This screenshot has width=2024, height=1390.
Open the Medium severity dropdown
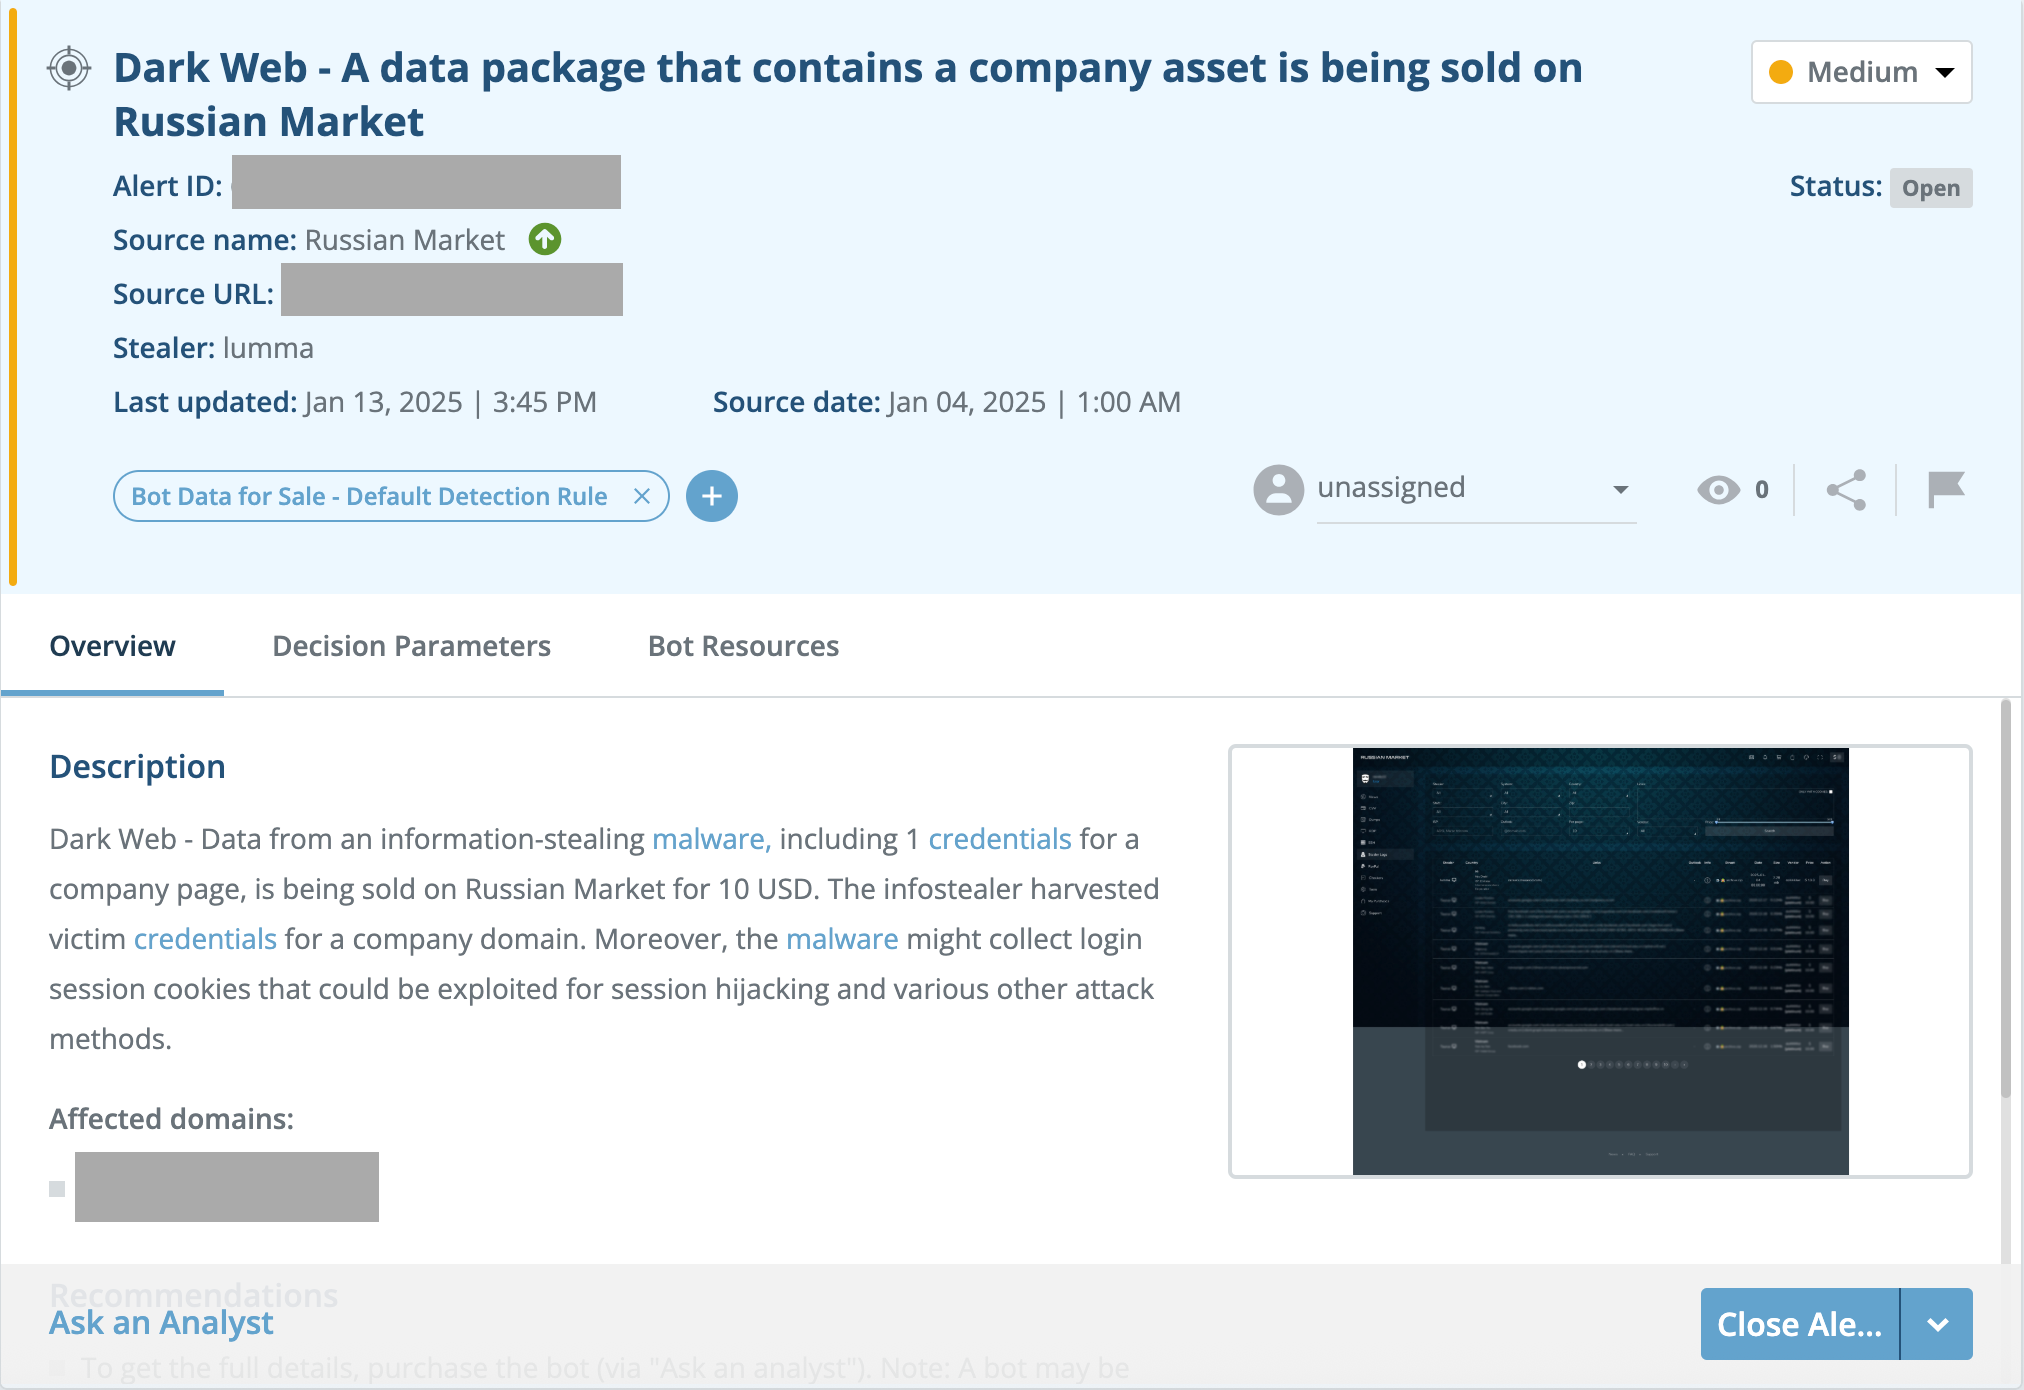1944,72
